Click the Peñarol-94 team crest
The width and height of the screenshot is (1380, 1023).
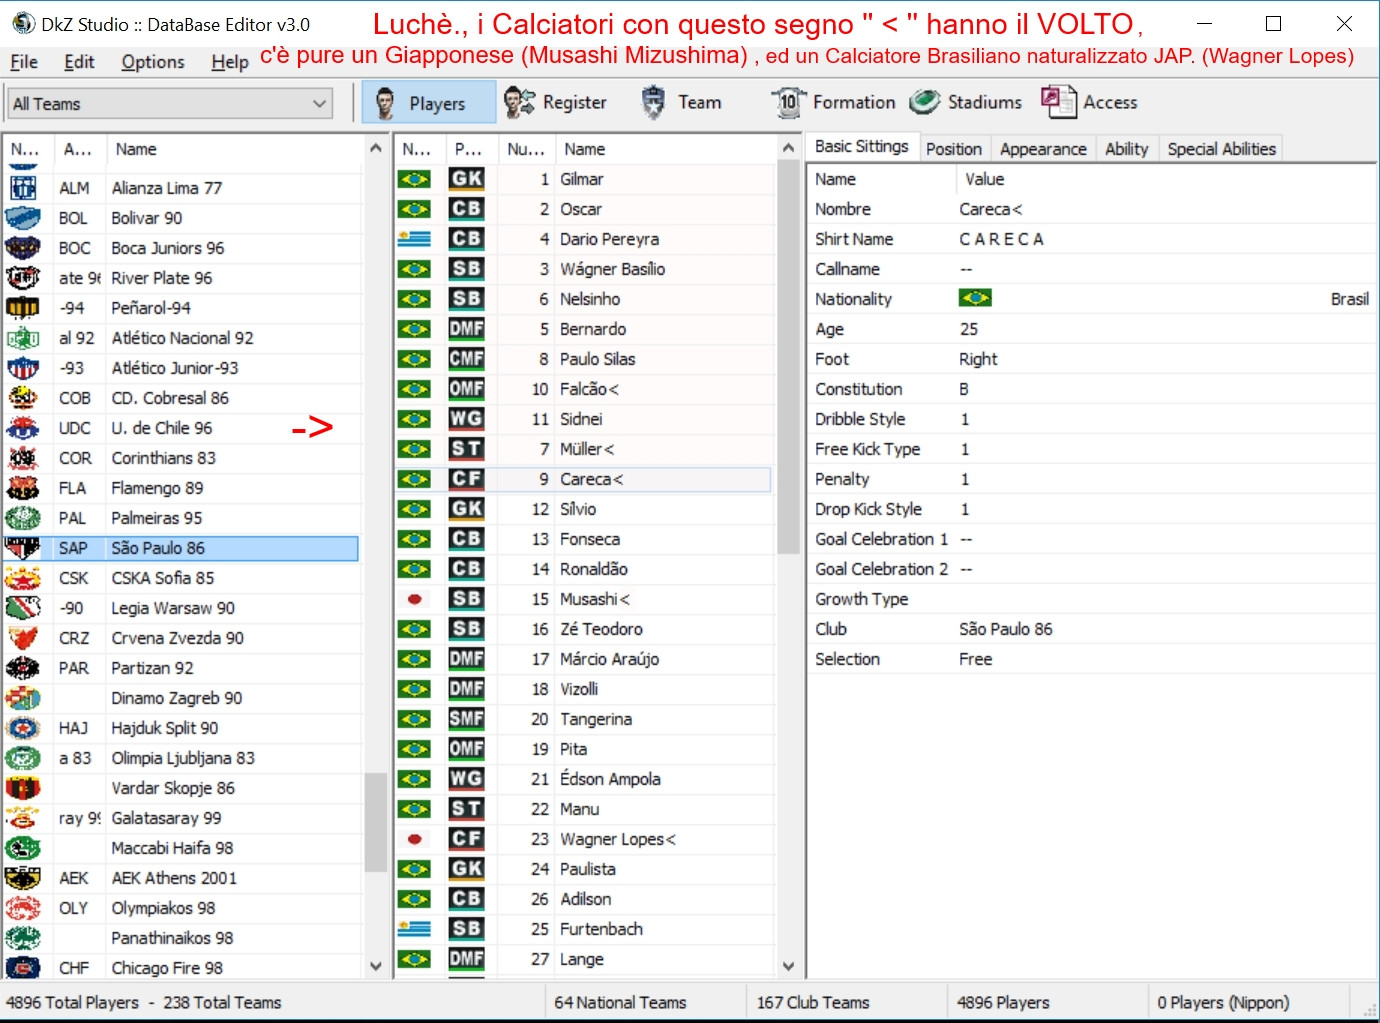[23, 308]
